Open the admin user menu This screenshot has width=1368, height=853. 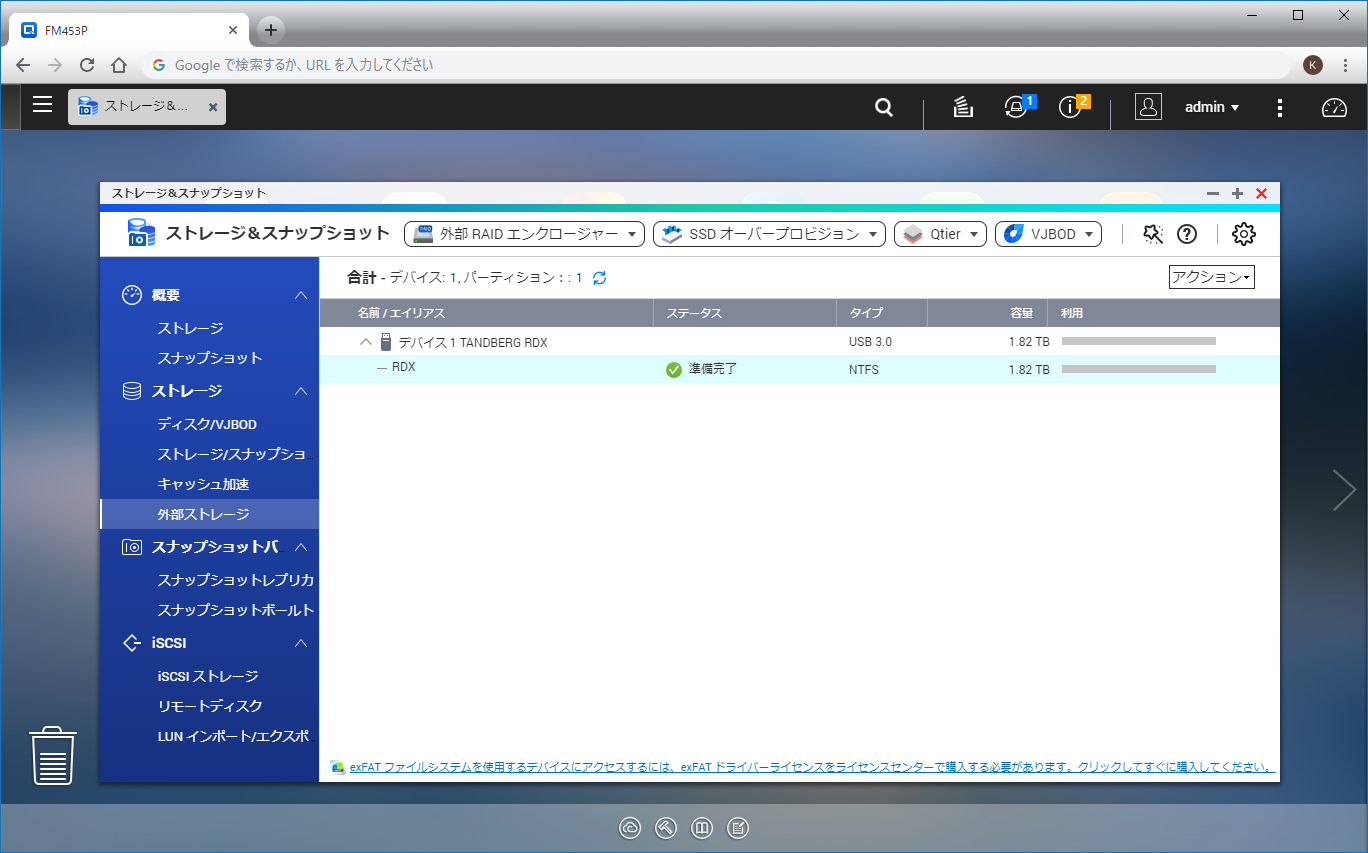tap(1212, 107)
